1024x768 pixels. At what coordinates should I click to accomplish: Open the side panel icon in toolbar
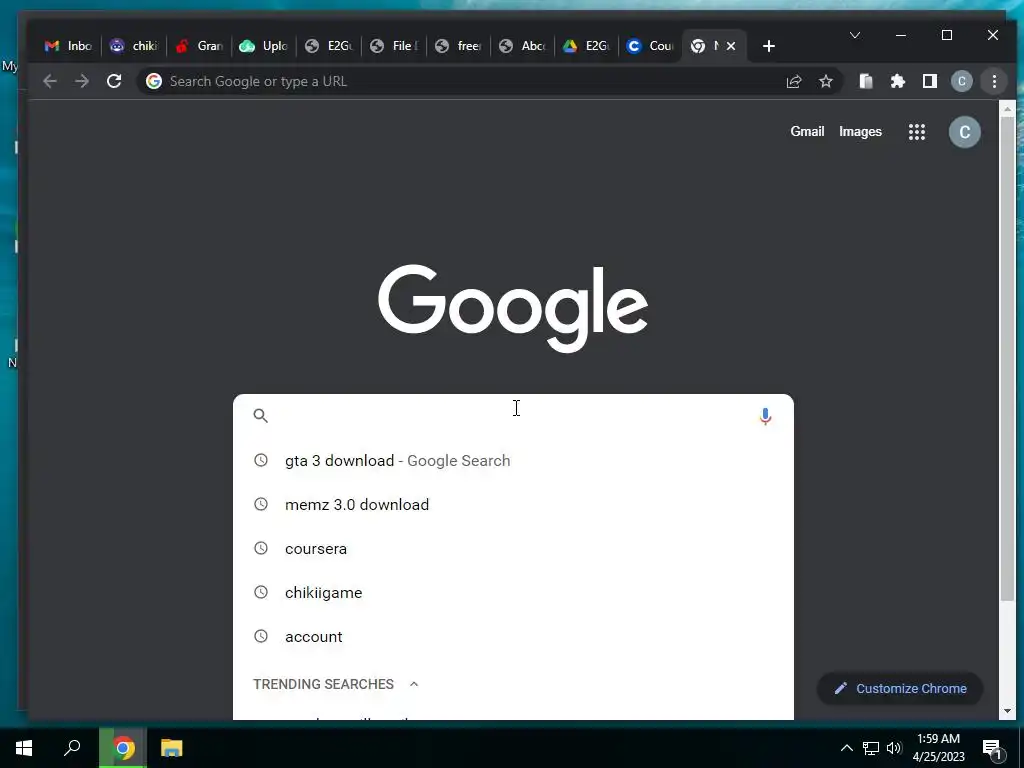point(930,82)
